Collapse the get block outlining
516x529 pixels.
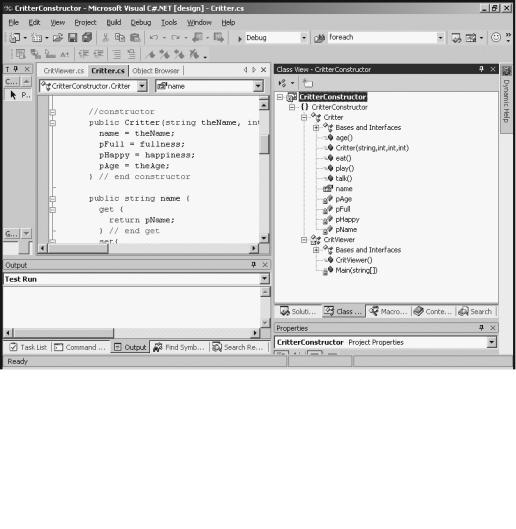[53, 210]
